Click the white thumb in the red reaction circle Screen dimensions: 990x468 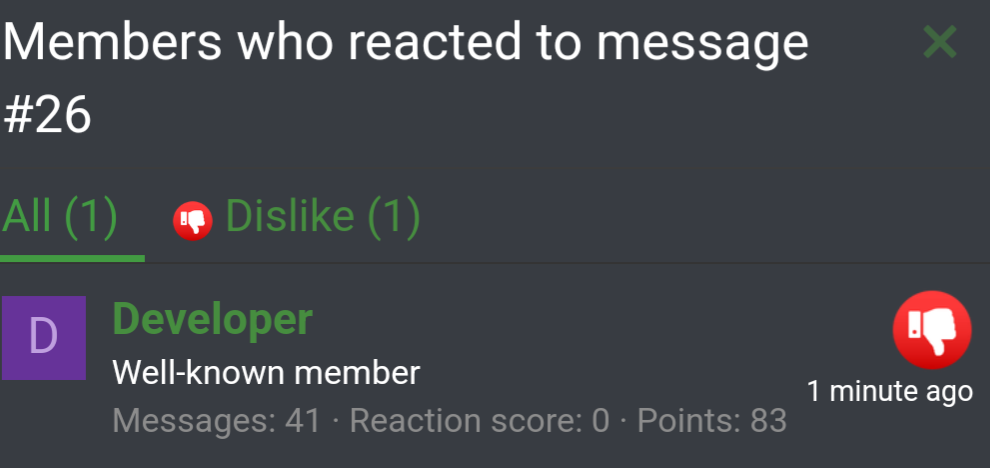932,330
